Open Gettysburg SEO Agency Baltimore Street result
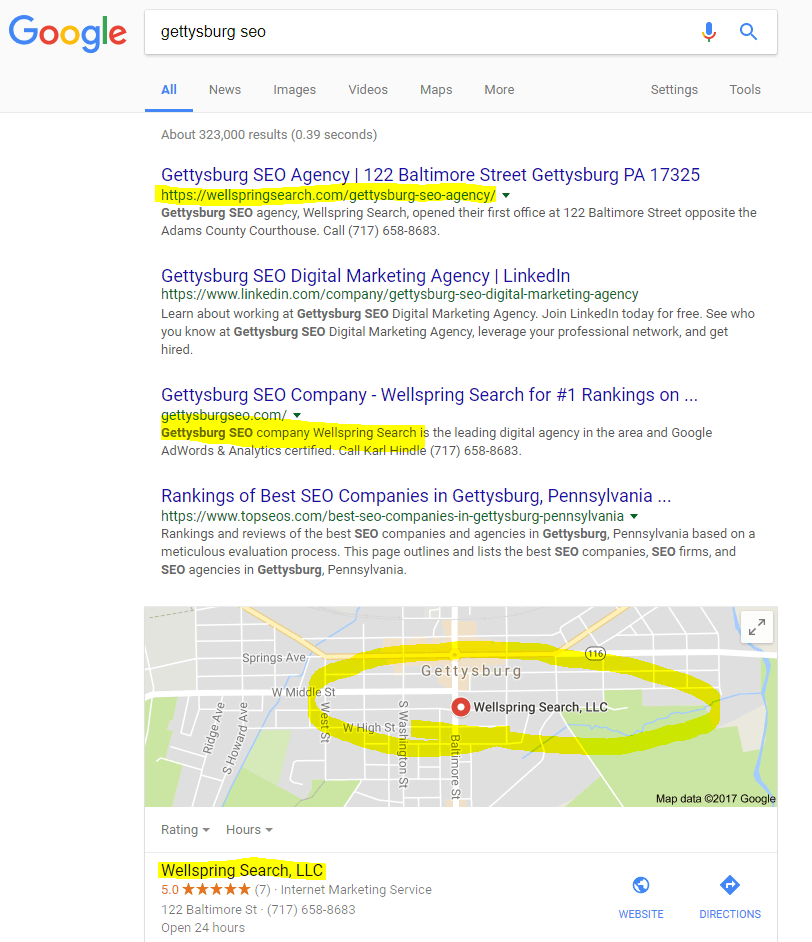812x942 pixels. tap(431, 175)
